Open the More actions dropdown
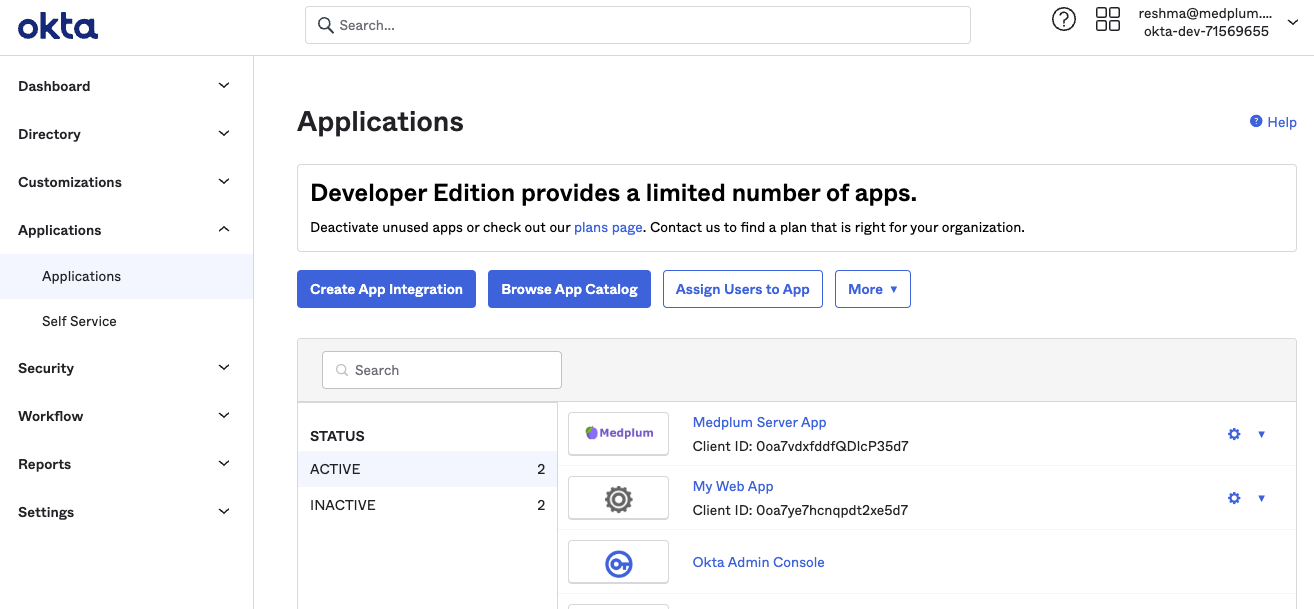1314x609 pixels. tap(872, 289)
